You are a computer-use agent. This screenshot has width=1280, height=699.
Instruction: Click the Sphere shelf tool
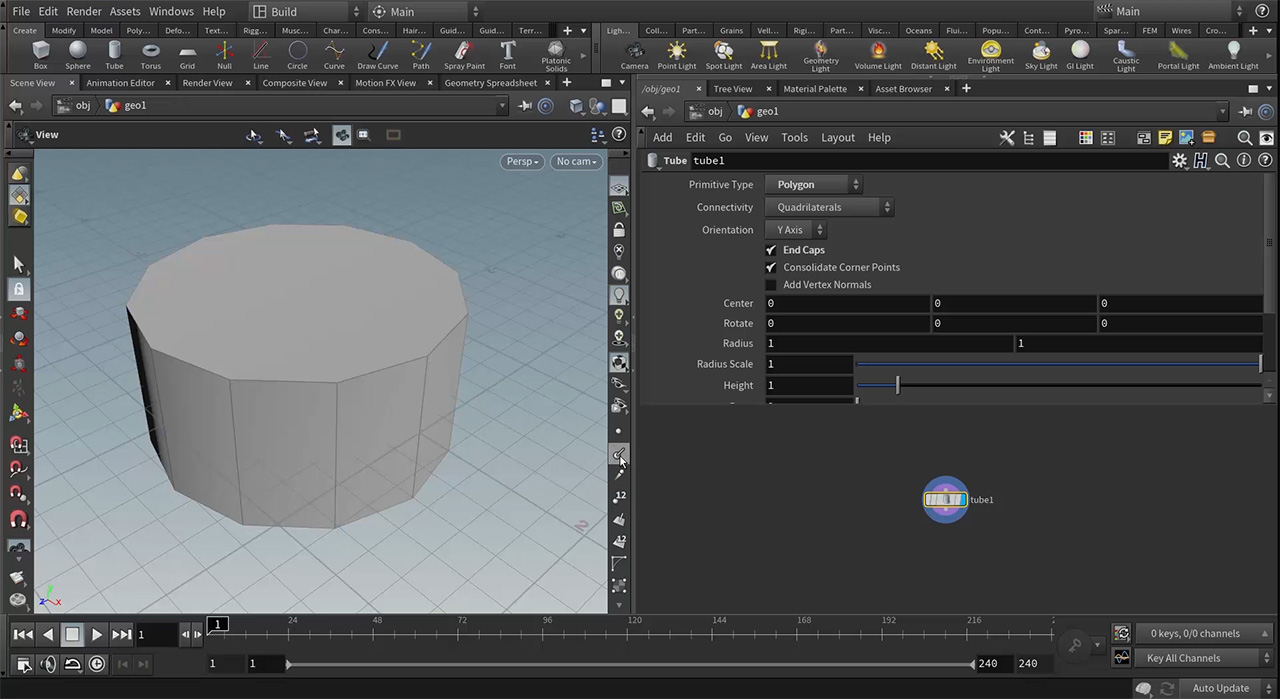[77, 55]
